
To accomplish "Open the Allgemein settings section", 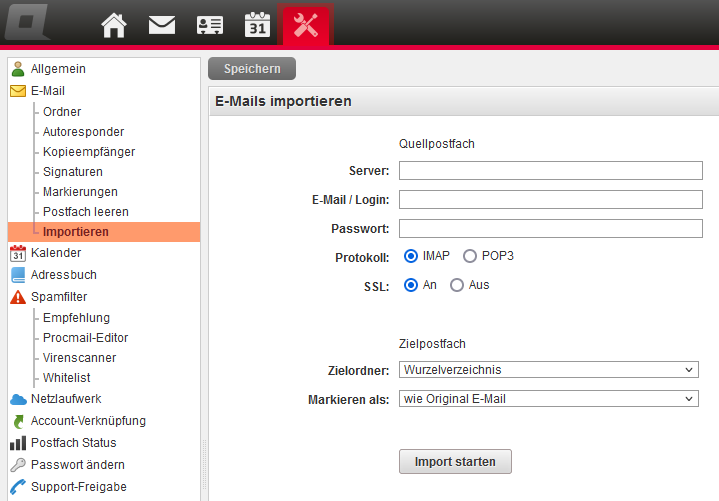I will coord(58,69).
